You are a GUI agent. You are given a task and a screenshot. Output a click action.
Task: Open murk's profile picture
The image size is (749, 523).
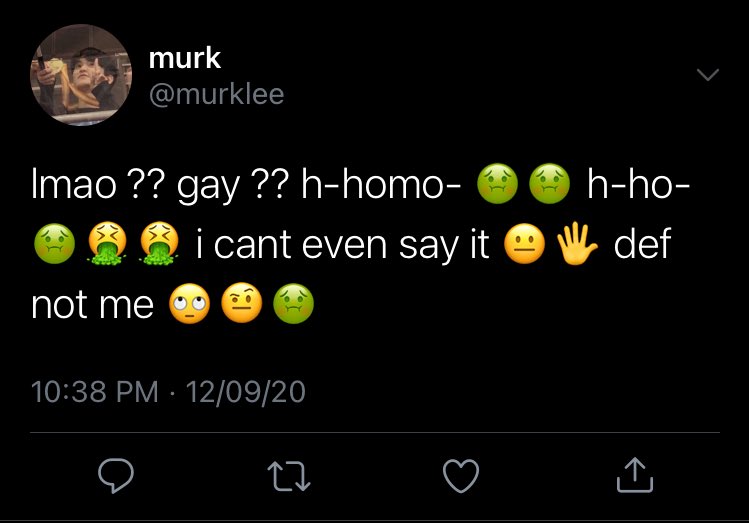coord(81,75)
